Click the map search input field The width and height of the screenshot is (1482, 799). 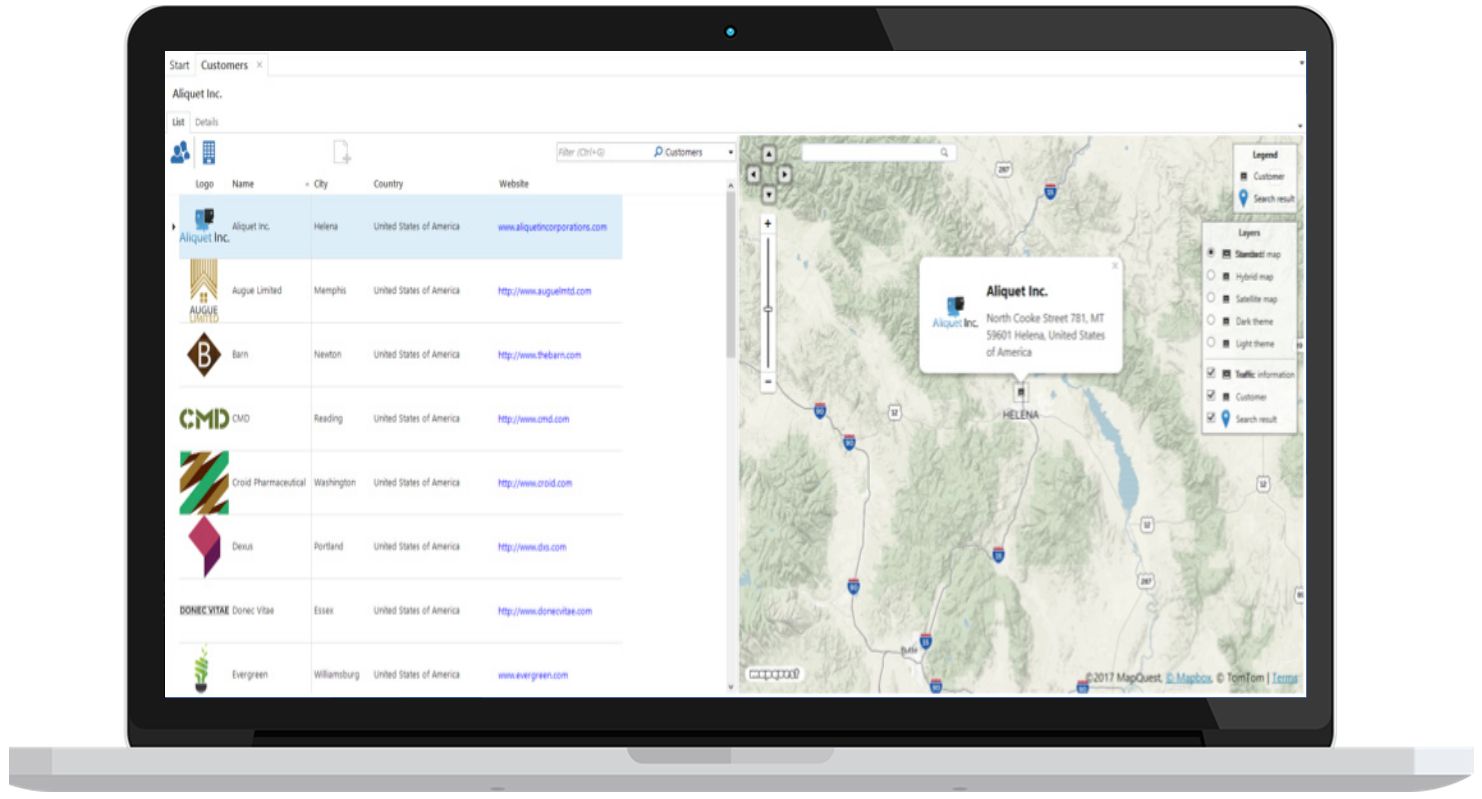click(x=871, y=153)
